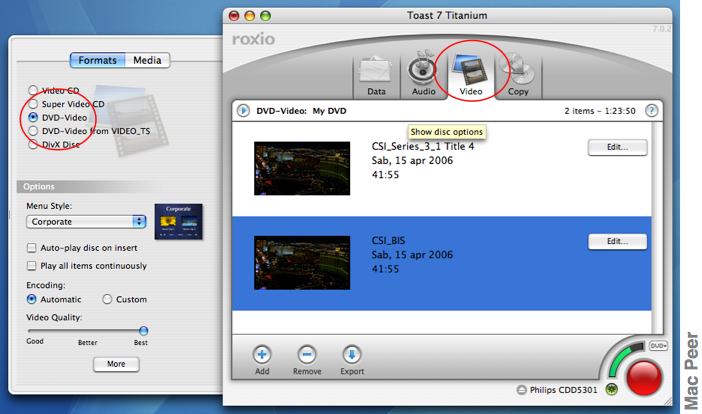Select Automatic encoding
The image size is (702, 414).
(31, 299)
